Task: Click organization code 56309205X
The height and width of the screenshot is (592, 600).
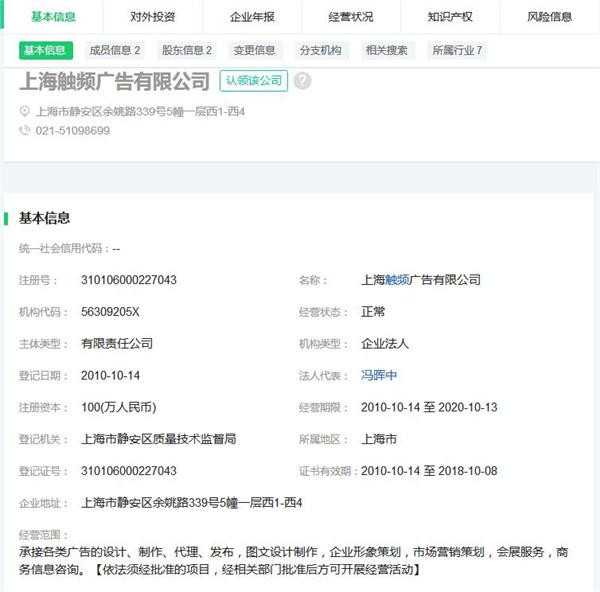Action: click(x=110, y=312)
